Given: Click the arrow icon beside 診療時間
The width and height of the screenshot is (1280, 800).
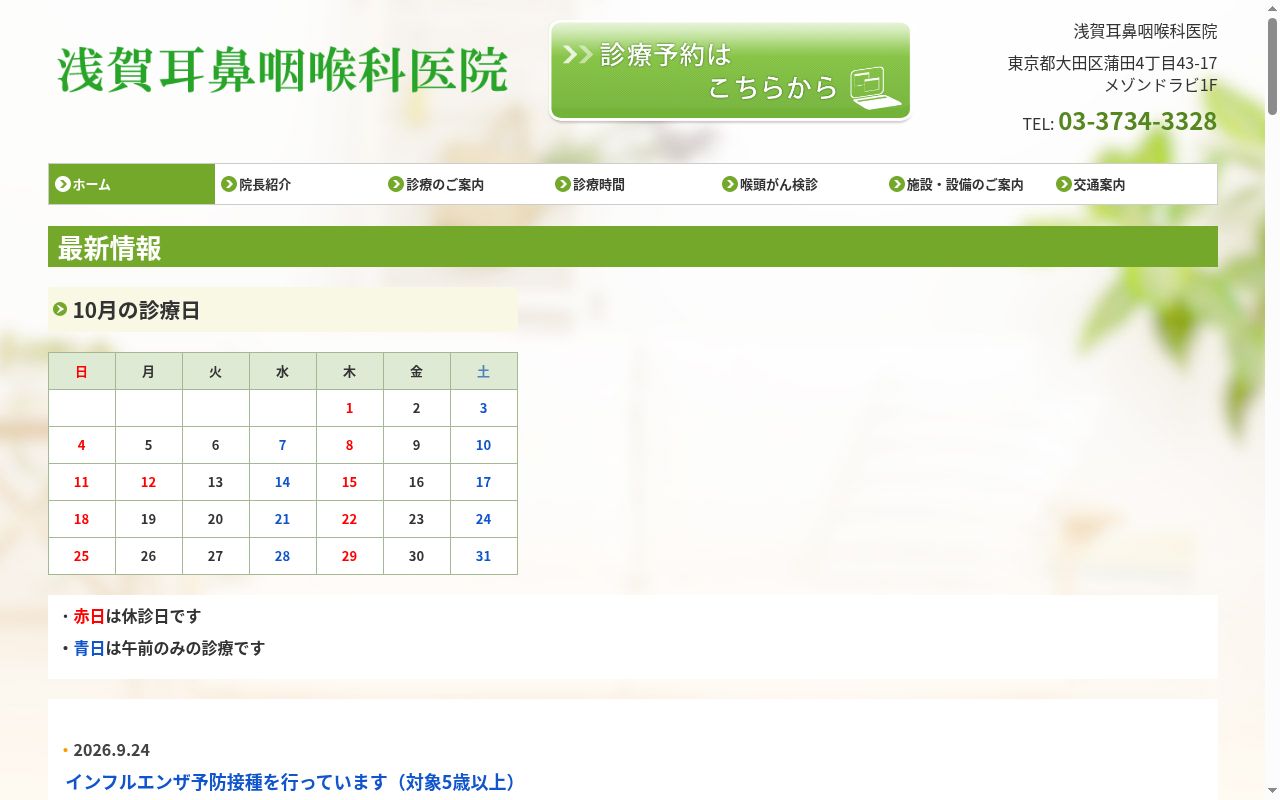Looking at the screenshot, I should (563, 184).
